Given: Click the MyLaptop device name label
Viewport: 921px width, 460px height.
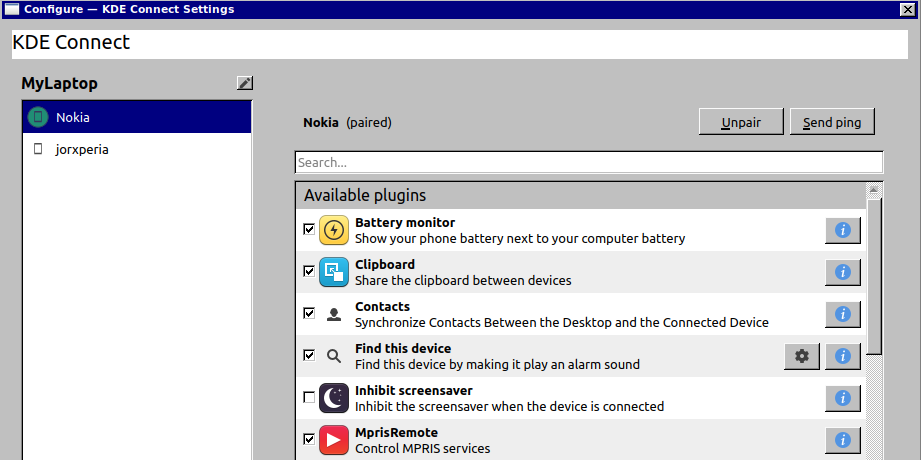Looking at the screenshot, I should pos(59,83).
